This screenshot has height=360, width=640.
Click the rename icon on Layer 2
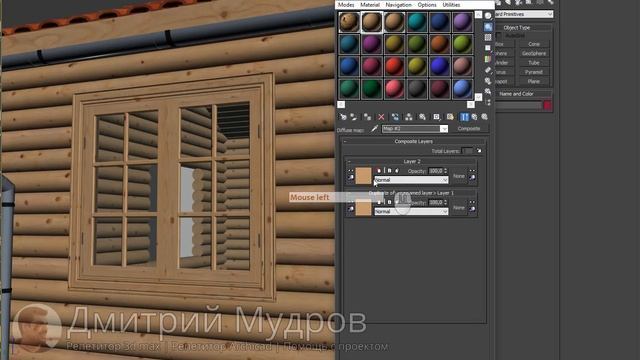tap(389, 170)
